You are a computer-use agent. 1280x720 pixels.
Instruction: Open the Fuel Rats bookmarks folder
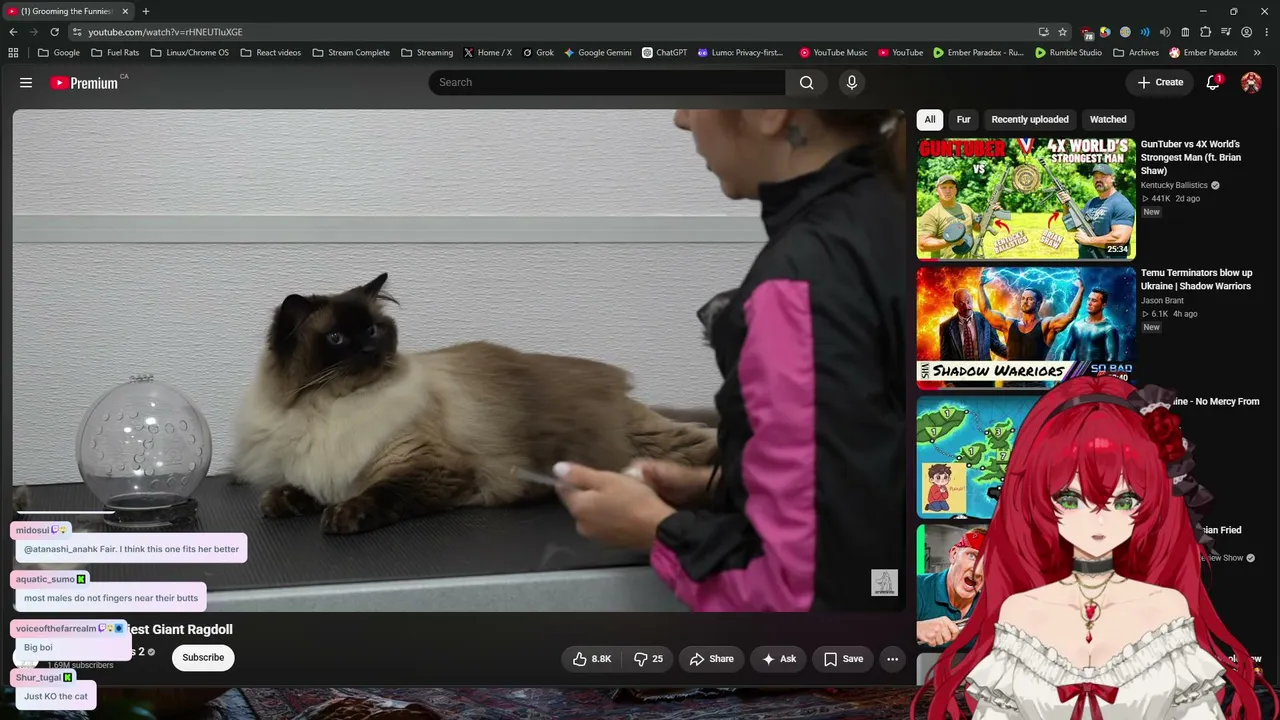(x=115, y=53)
